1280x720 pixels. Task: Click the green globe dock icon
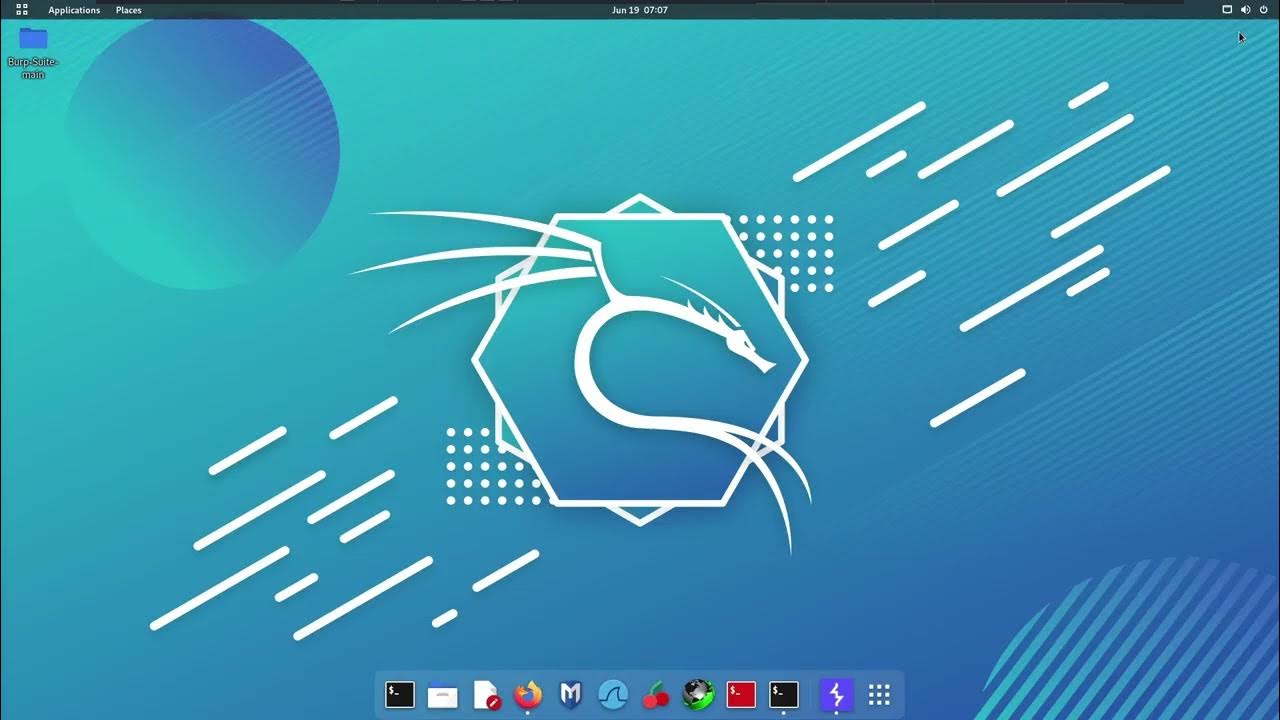[699, 694]
